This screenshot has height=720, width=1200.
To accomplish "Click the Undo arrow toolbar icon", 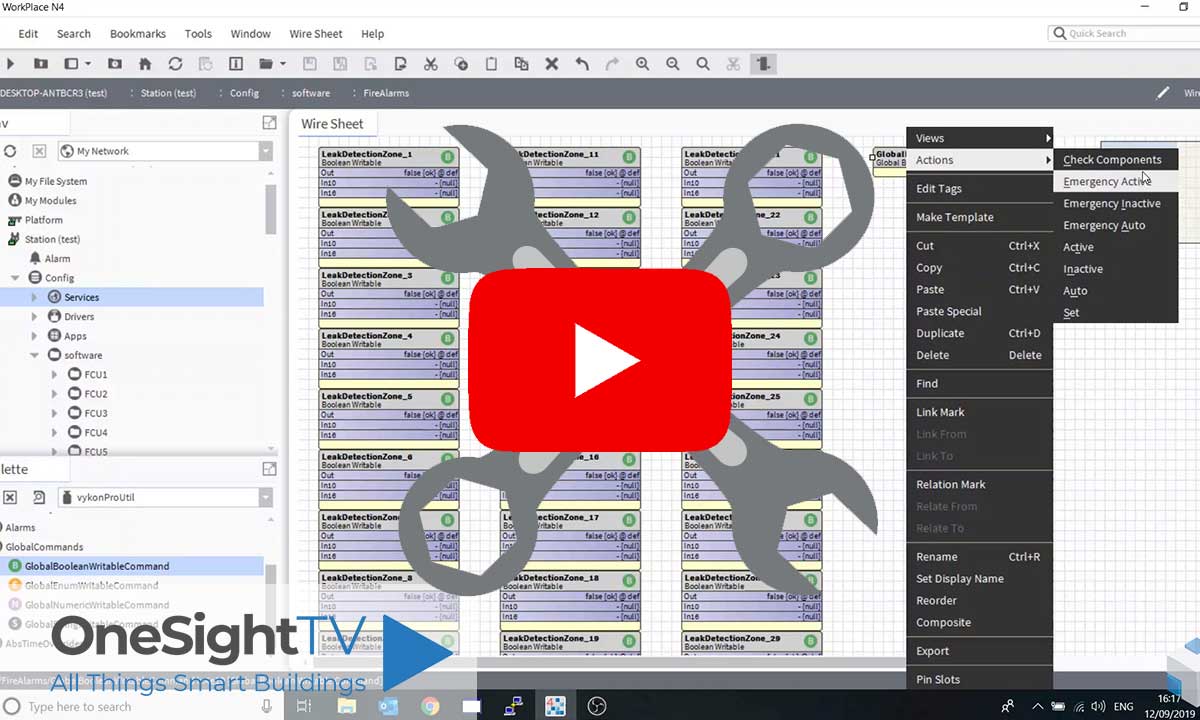I will point(582,64).
